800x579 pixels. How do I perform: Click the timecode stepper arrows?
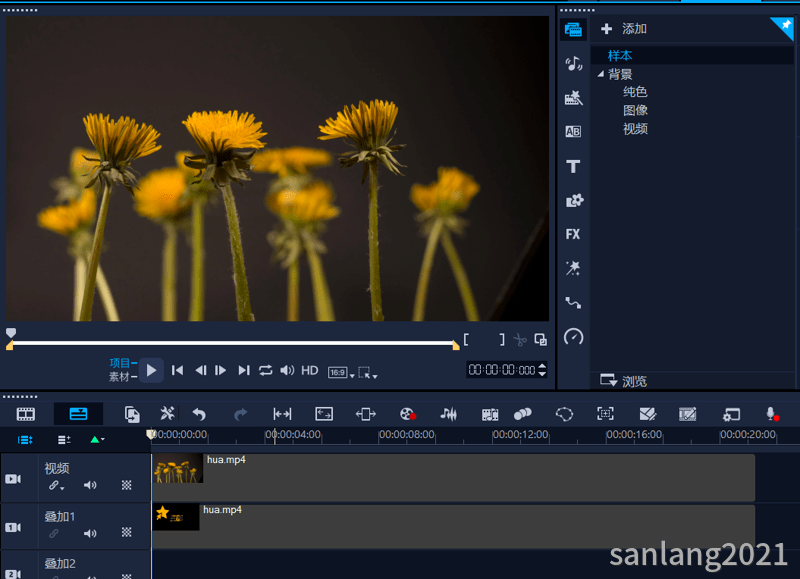542,370
